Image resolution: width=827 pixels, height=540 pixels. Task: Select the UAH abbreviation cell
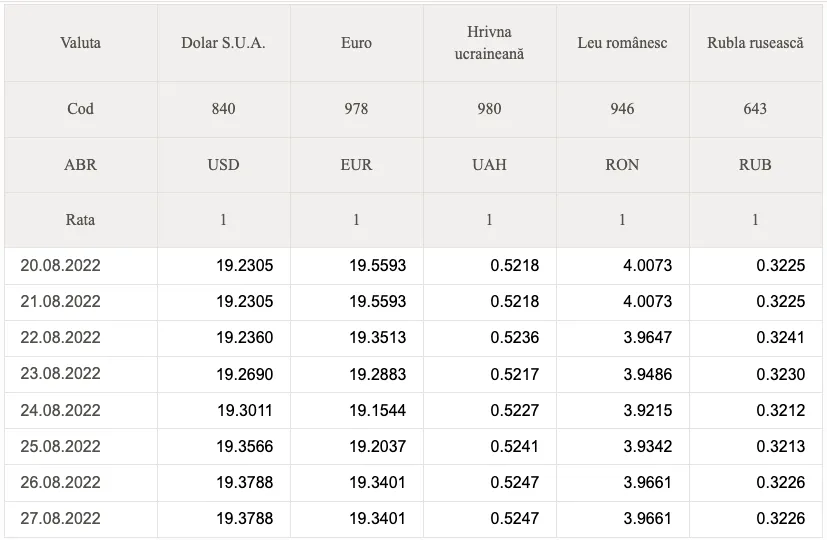(x=489, y=165)
